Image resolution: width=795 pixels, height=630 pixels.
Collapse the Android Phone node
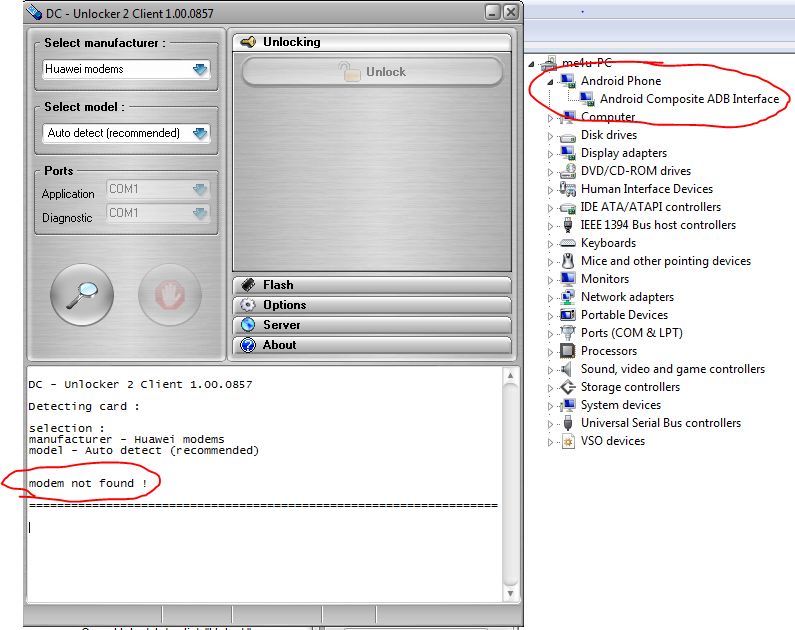click(x=551, y=82)
